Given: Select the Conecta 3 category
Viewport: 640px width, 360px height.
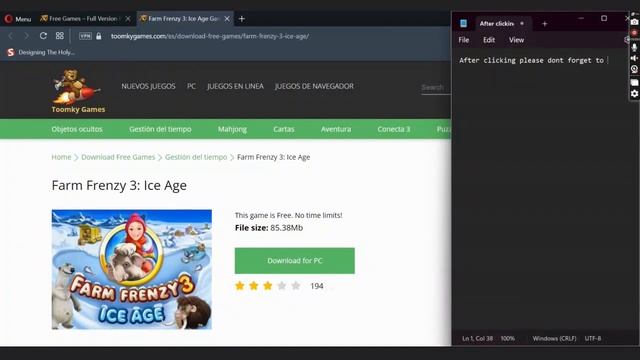Looking at the screenshot, I should coord(393,129).
